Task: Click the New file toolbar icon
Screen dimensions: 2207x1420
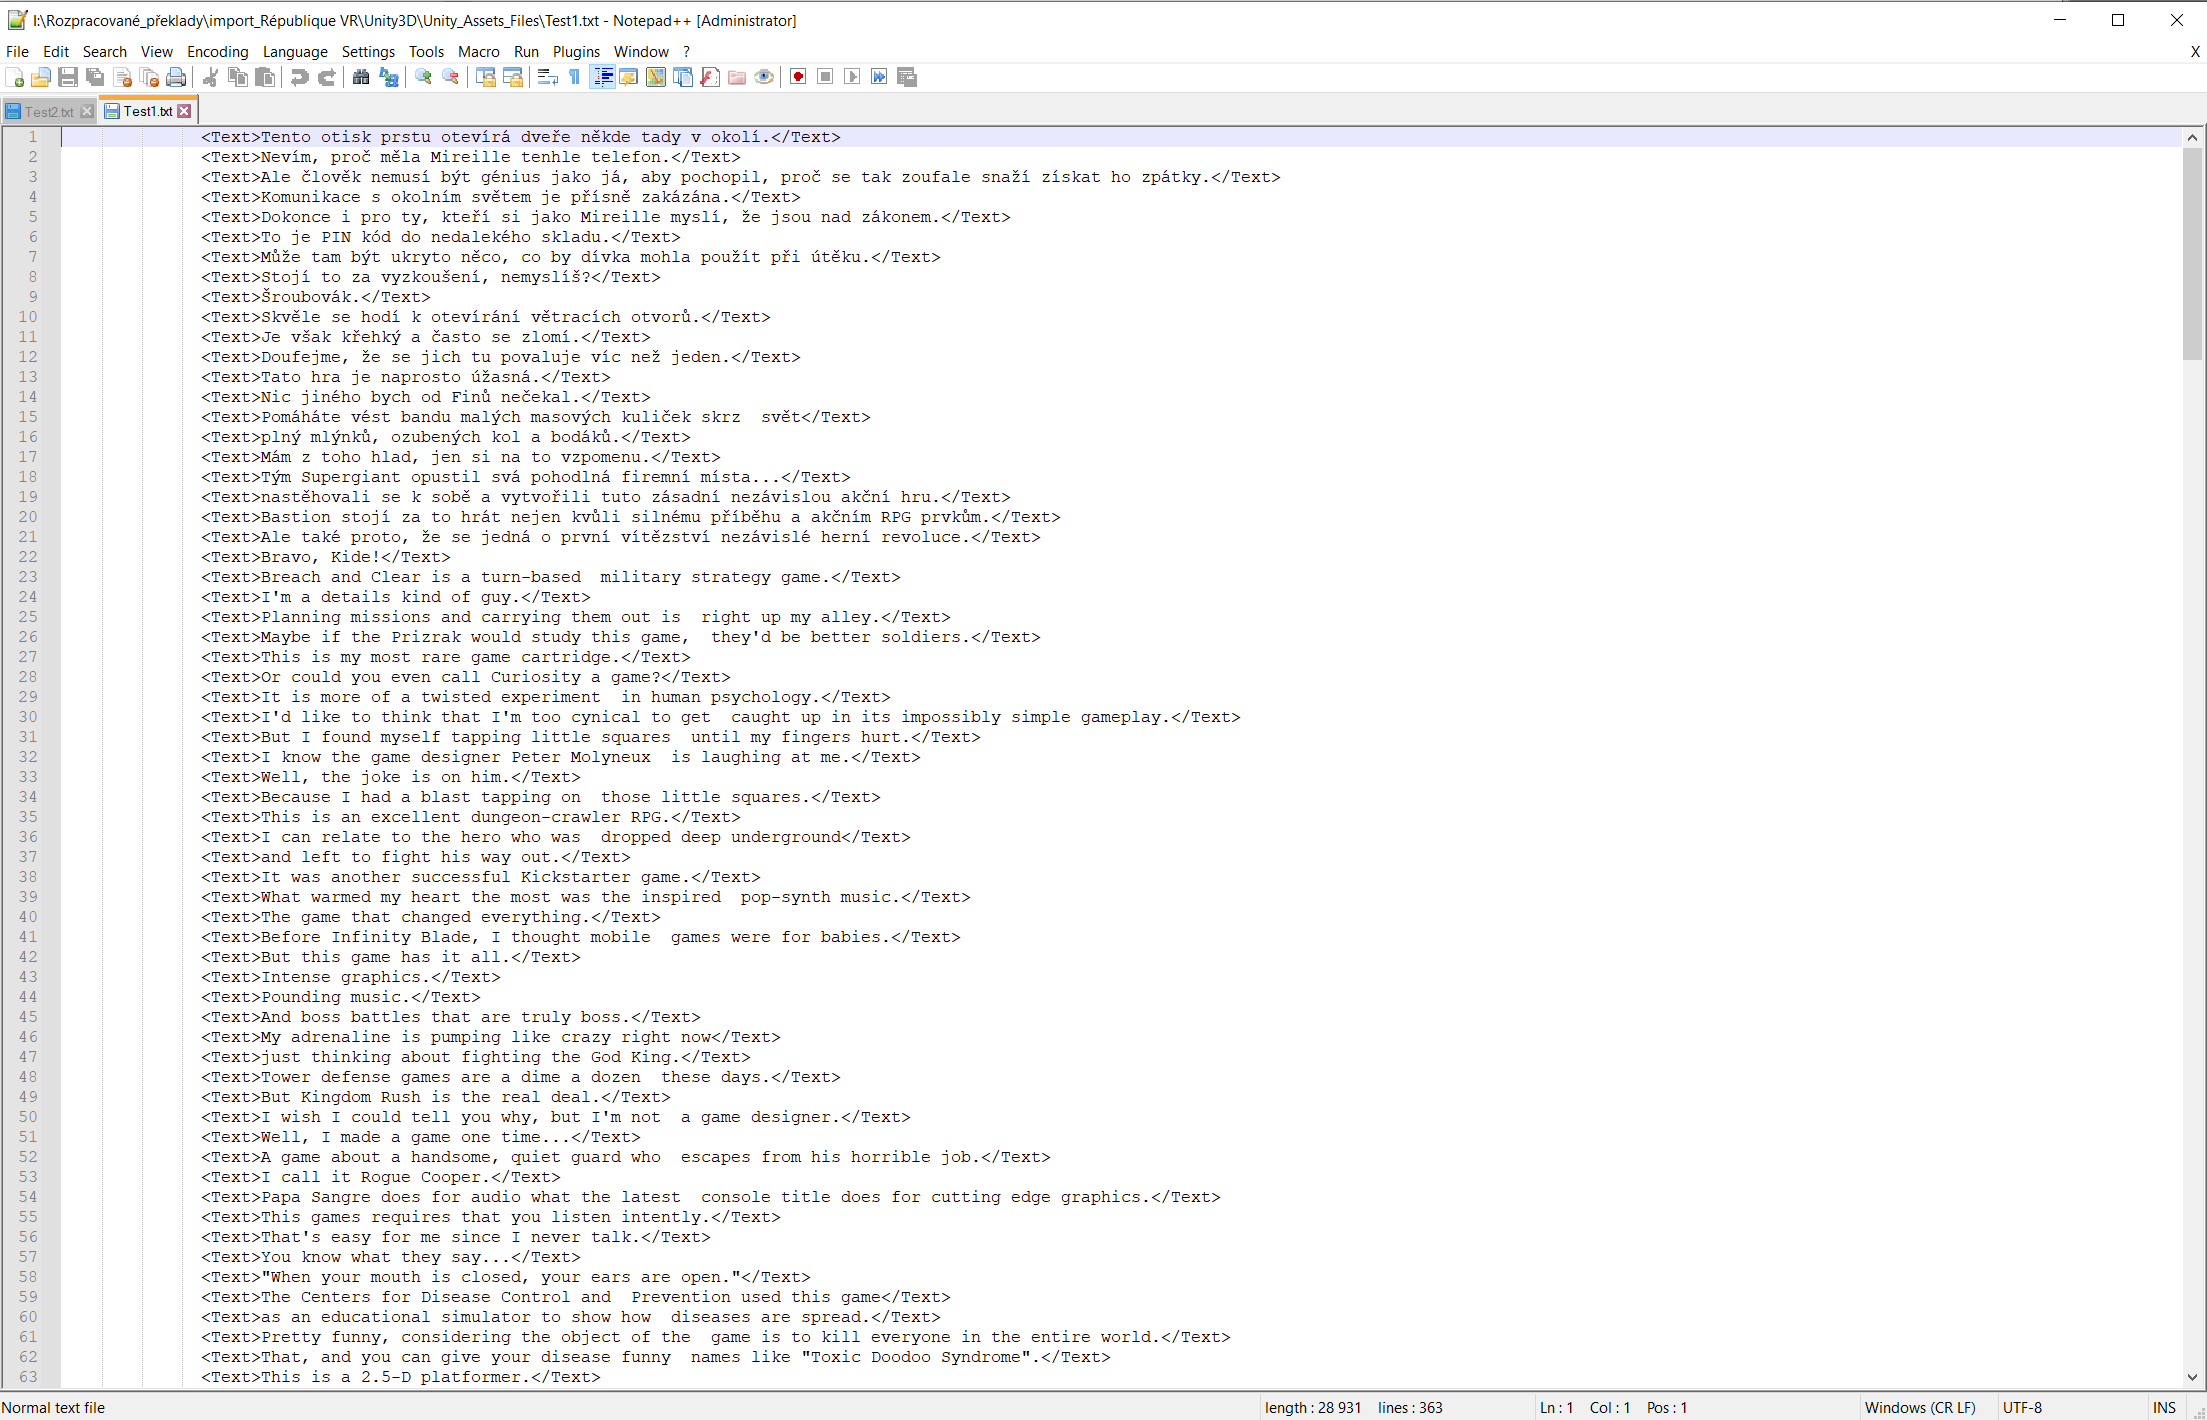Action: pyautogui.click(x=14, y=77)
